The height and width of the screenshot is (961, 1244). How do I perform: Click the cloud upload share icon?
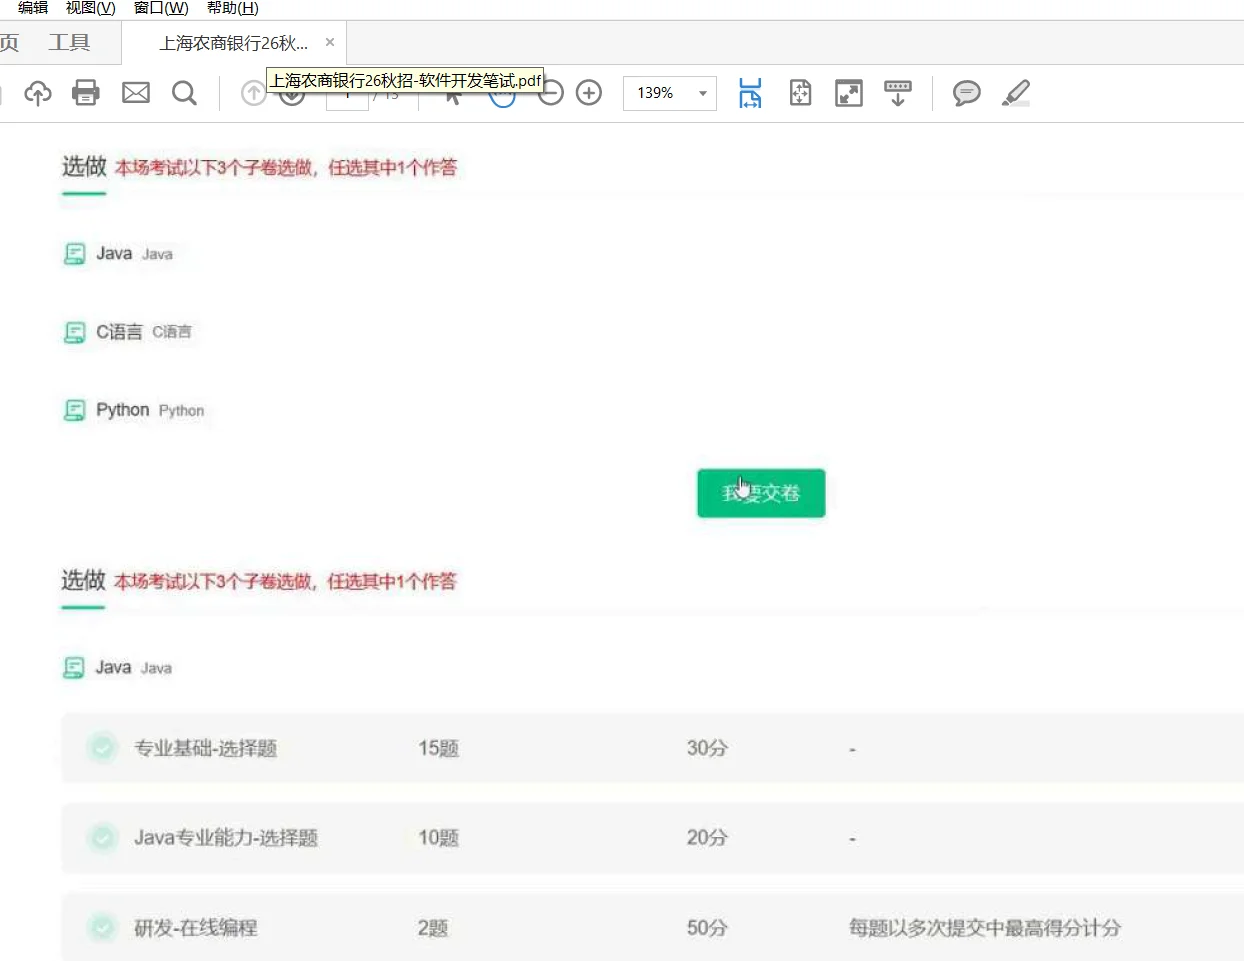[37, 92]
